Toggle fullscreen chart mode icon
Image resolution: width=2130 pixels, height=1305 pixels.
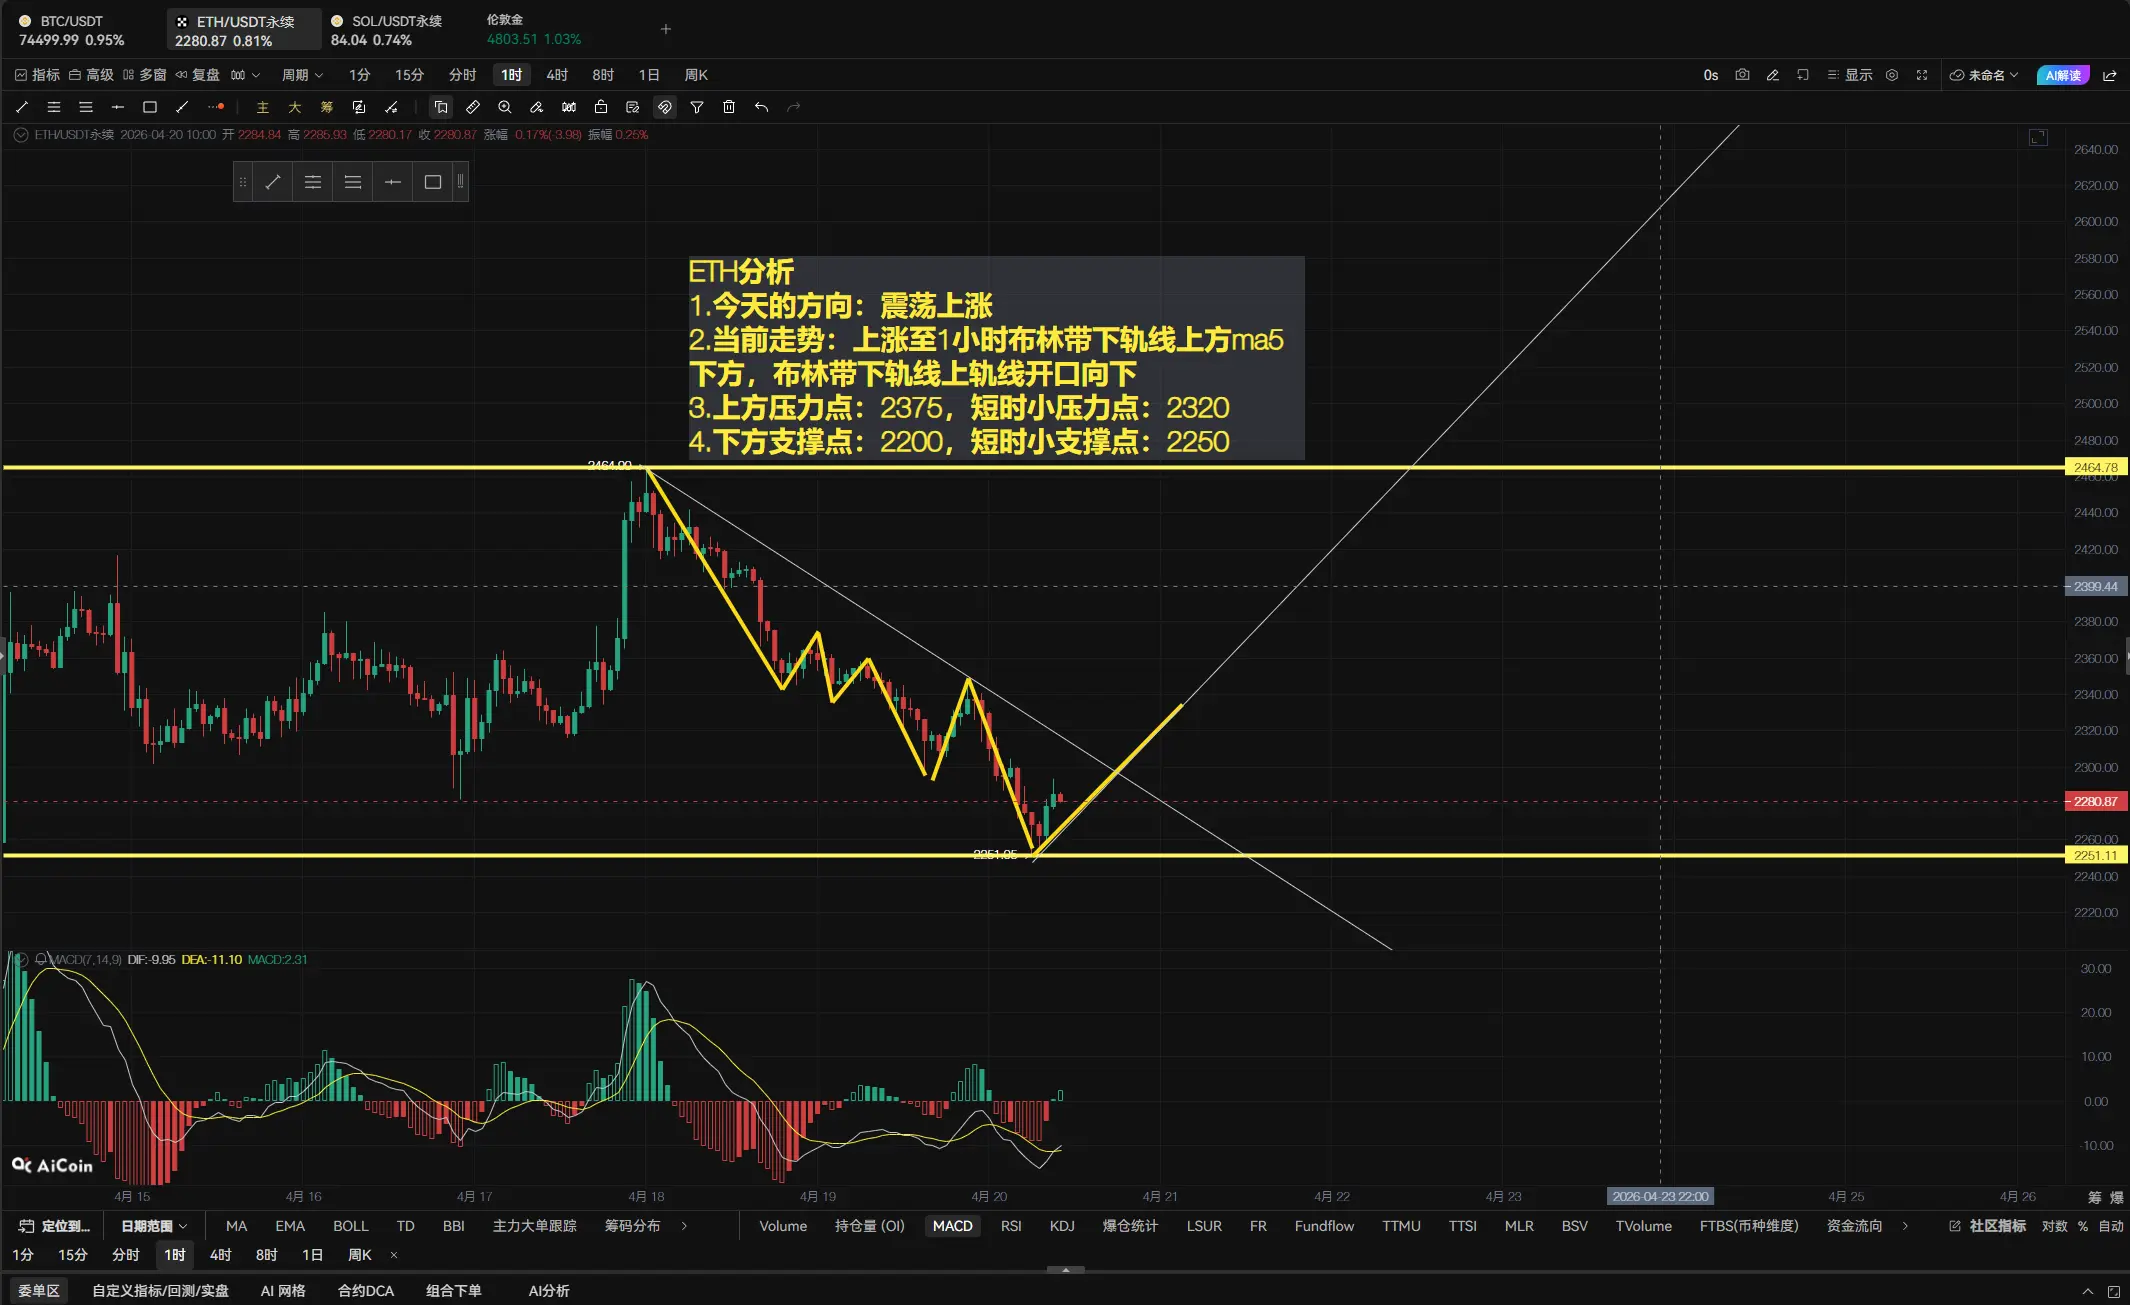(1922, 75)
